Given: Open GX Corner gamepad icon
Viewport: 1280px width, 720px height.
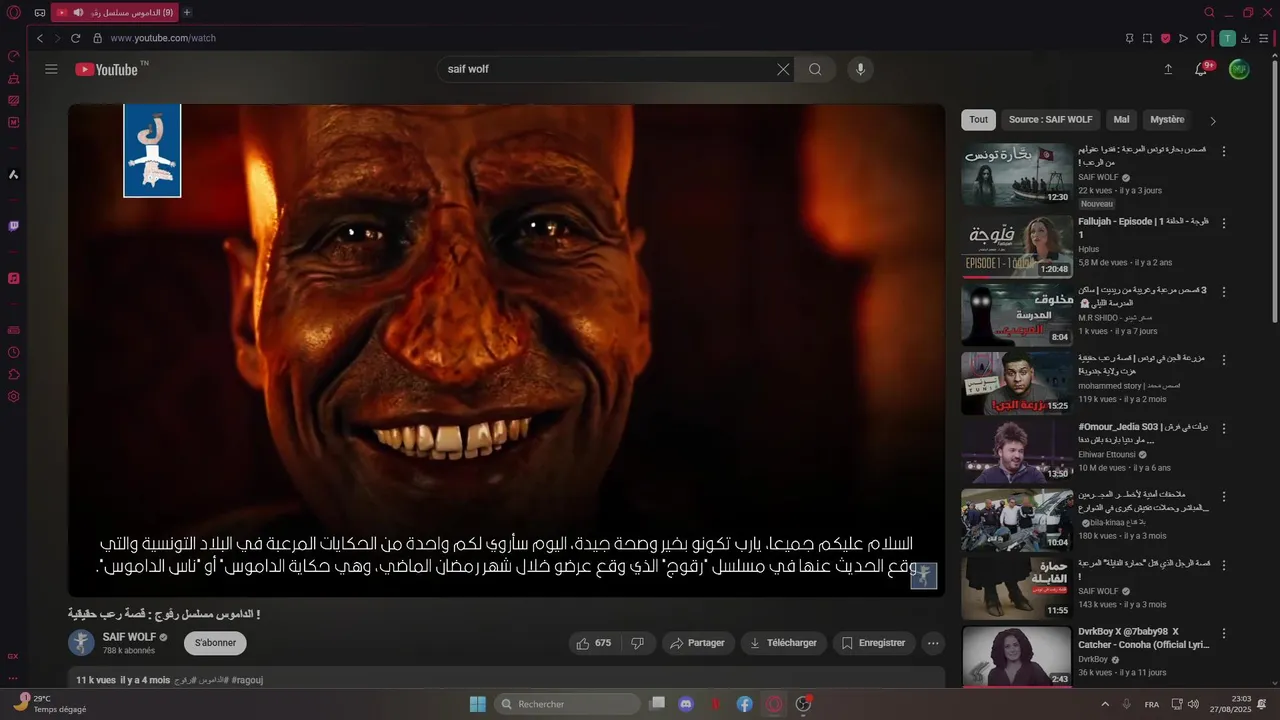Looking at the screenshot, I should click(x=40, y=12).
